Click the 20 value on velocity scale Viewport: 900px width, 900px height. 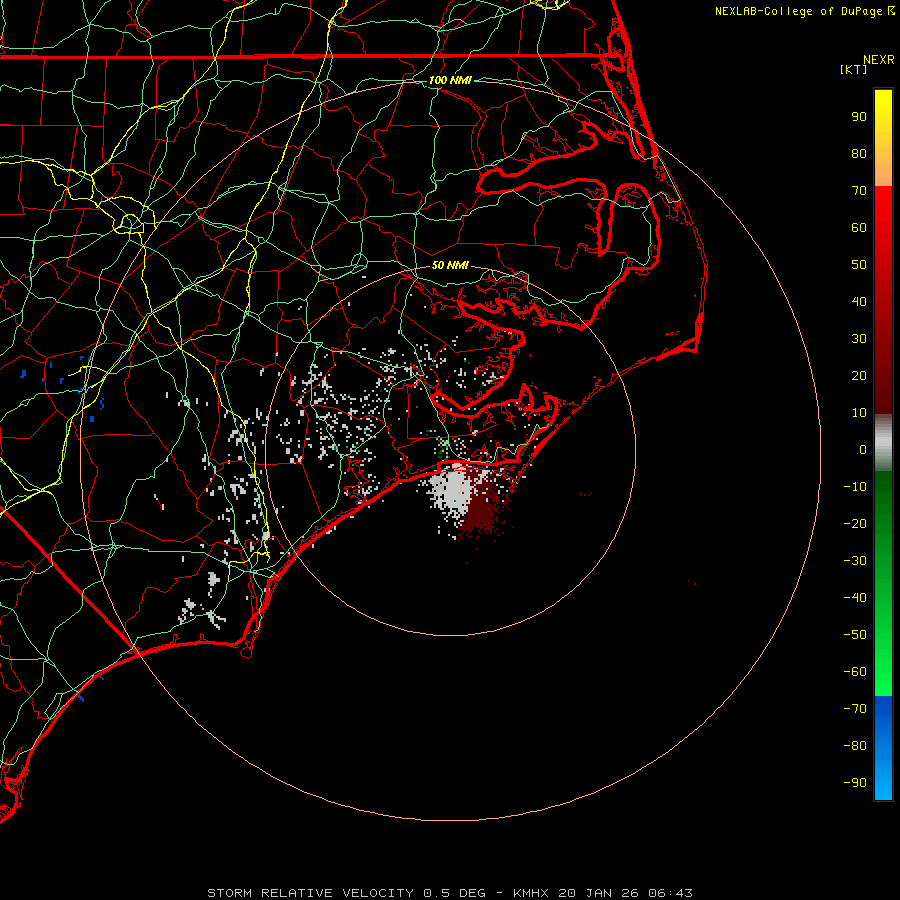click(x=859, y=375)
